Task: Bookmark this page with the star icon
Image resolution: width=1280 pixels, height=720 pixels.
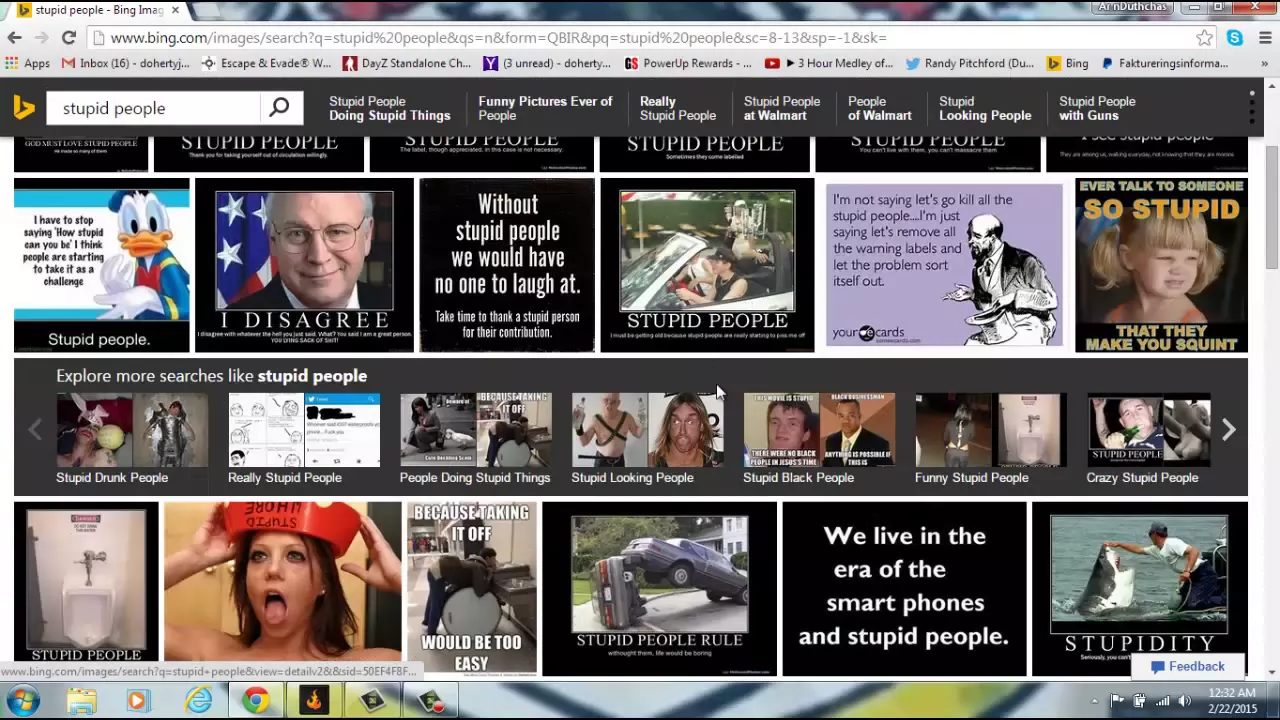Action: (x=1205, y=38)
